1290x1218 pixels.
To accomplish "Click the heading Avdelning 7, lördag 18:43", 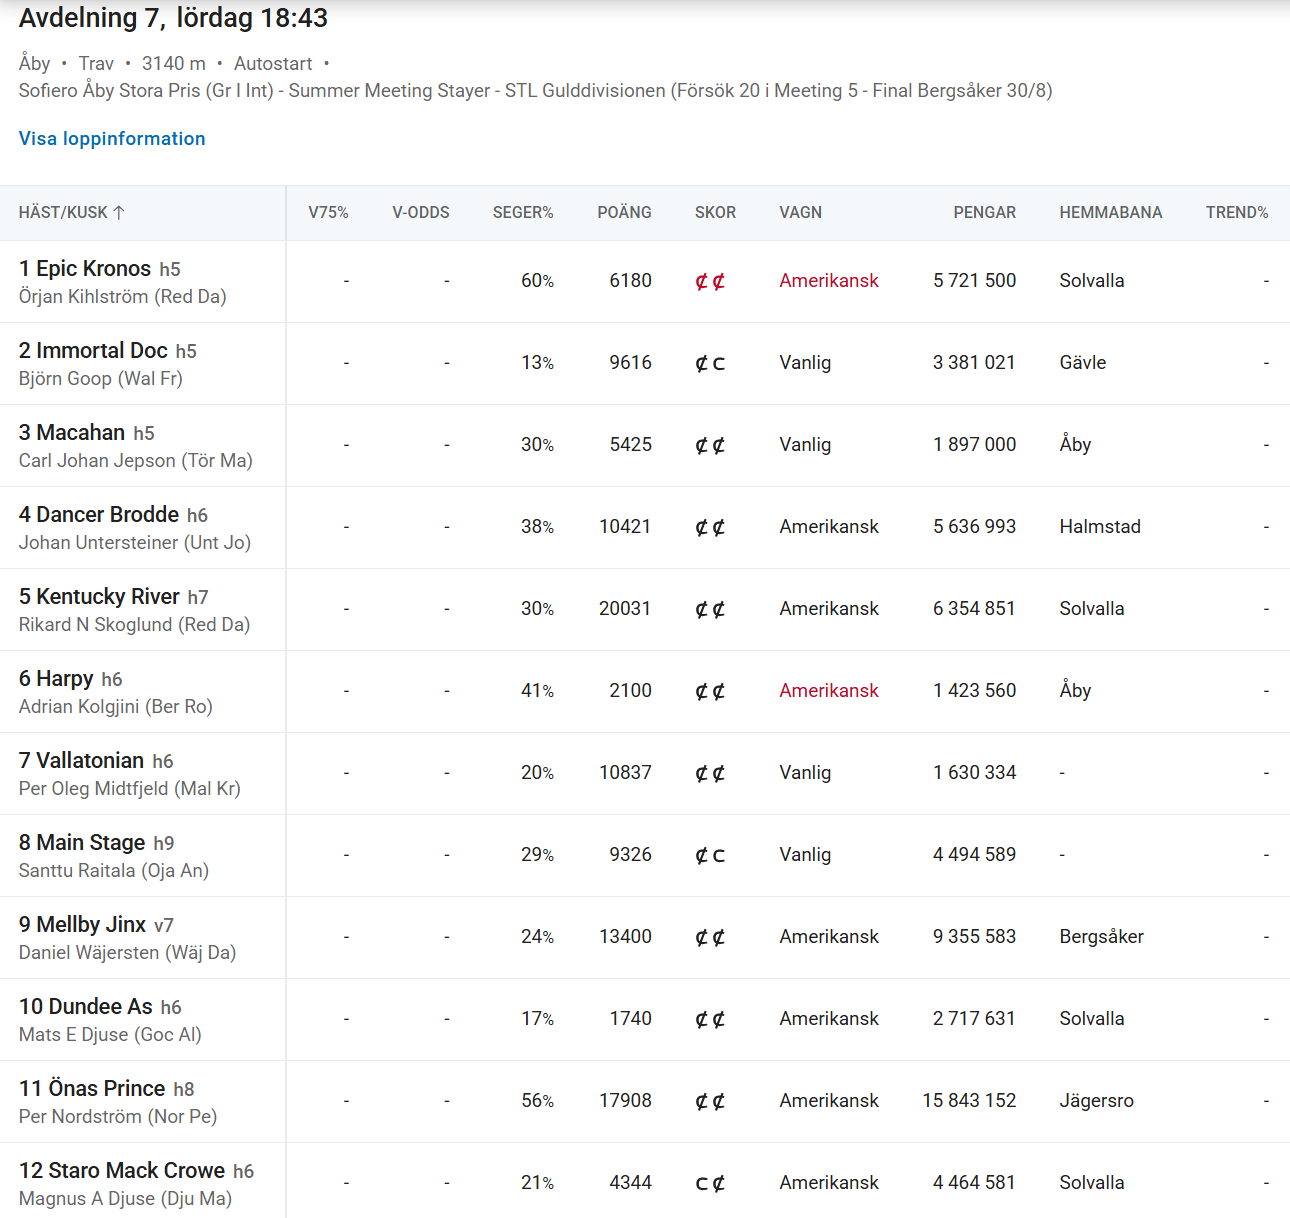I will [173, 18].
